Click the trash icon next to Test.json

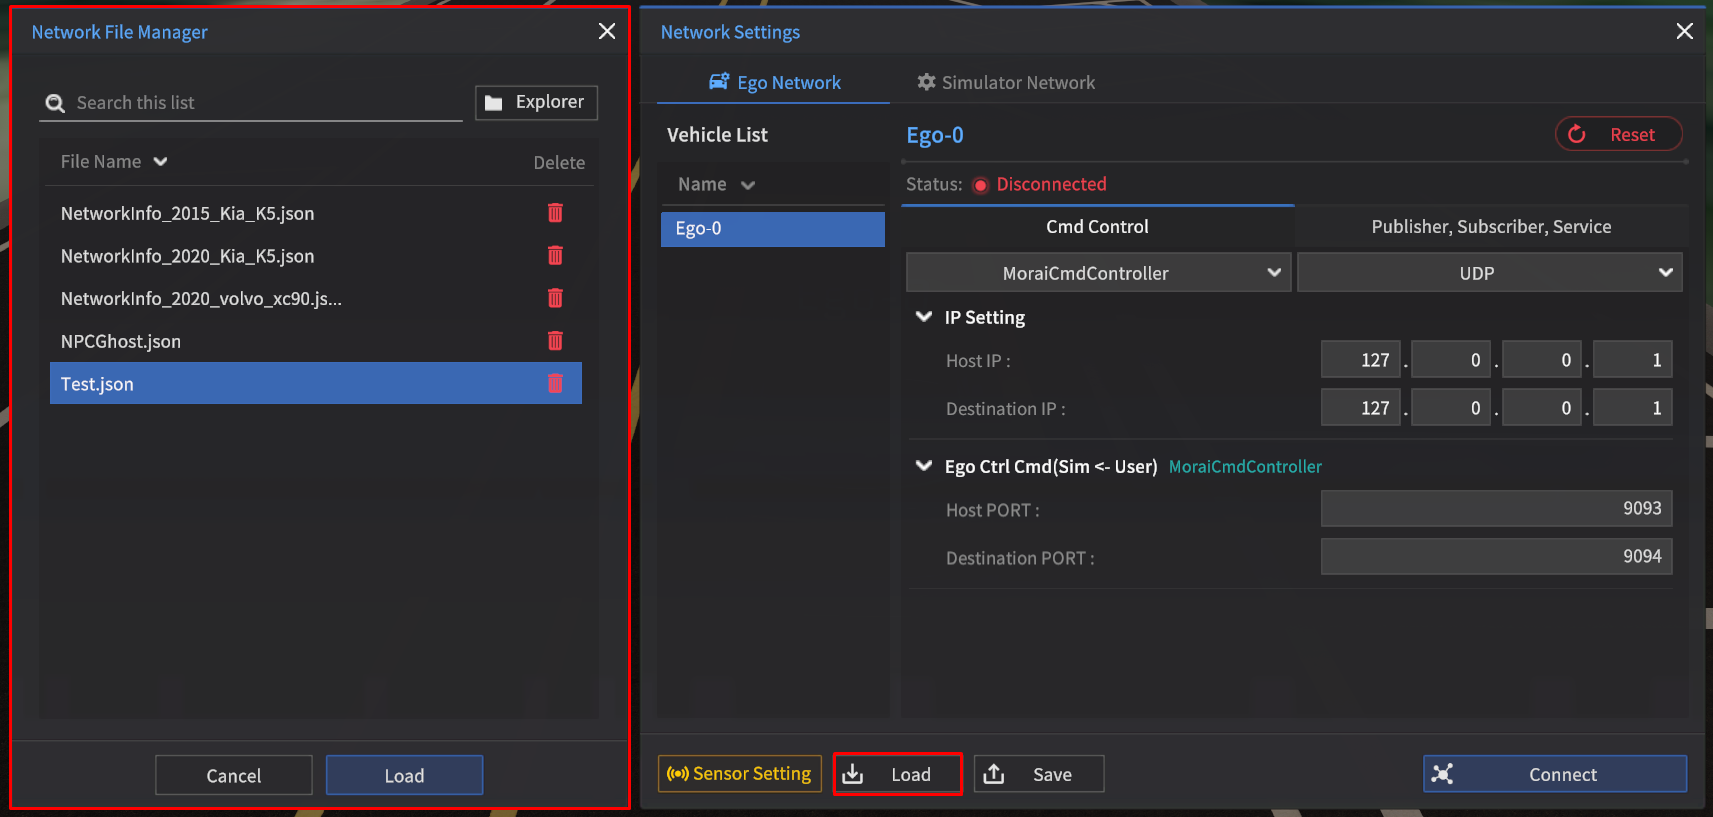pos(555,384)
